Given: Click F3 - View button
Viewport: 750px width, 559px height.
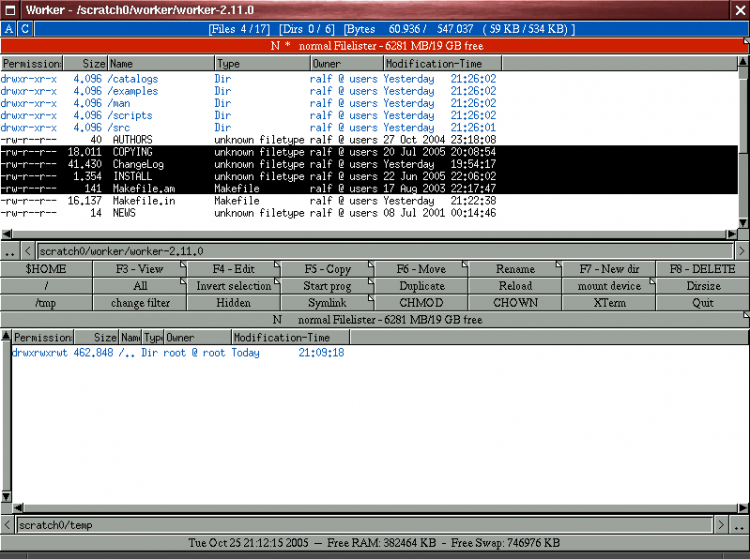Looking at the screenshot, I should point(140,269).
